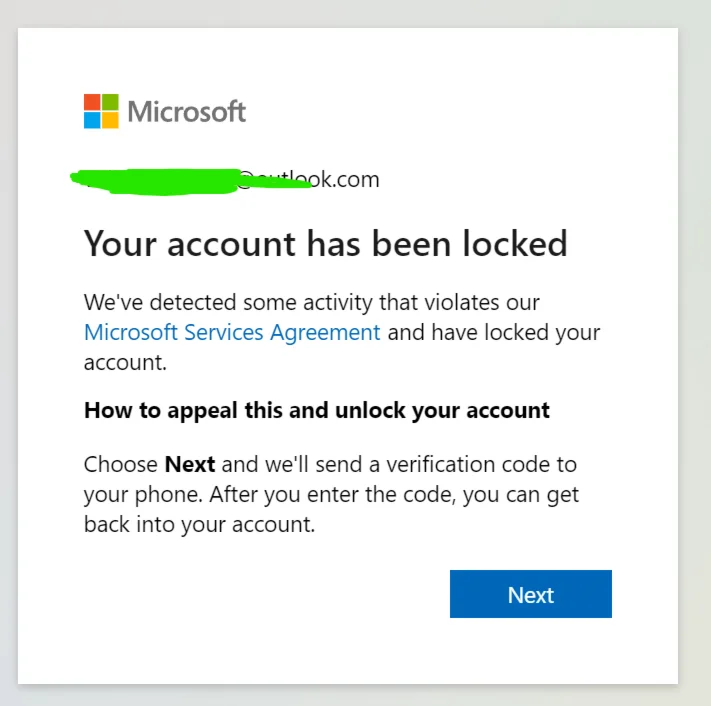Screen dimensions: 711x706
Task: Click the "Your account has been locked" heading
Action: coord(325,243)
